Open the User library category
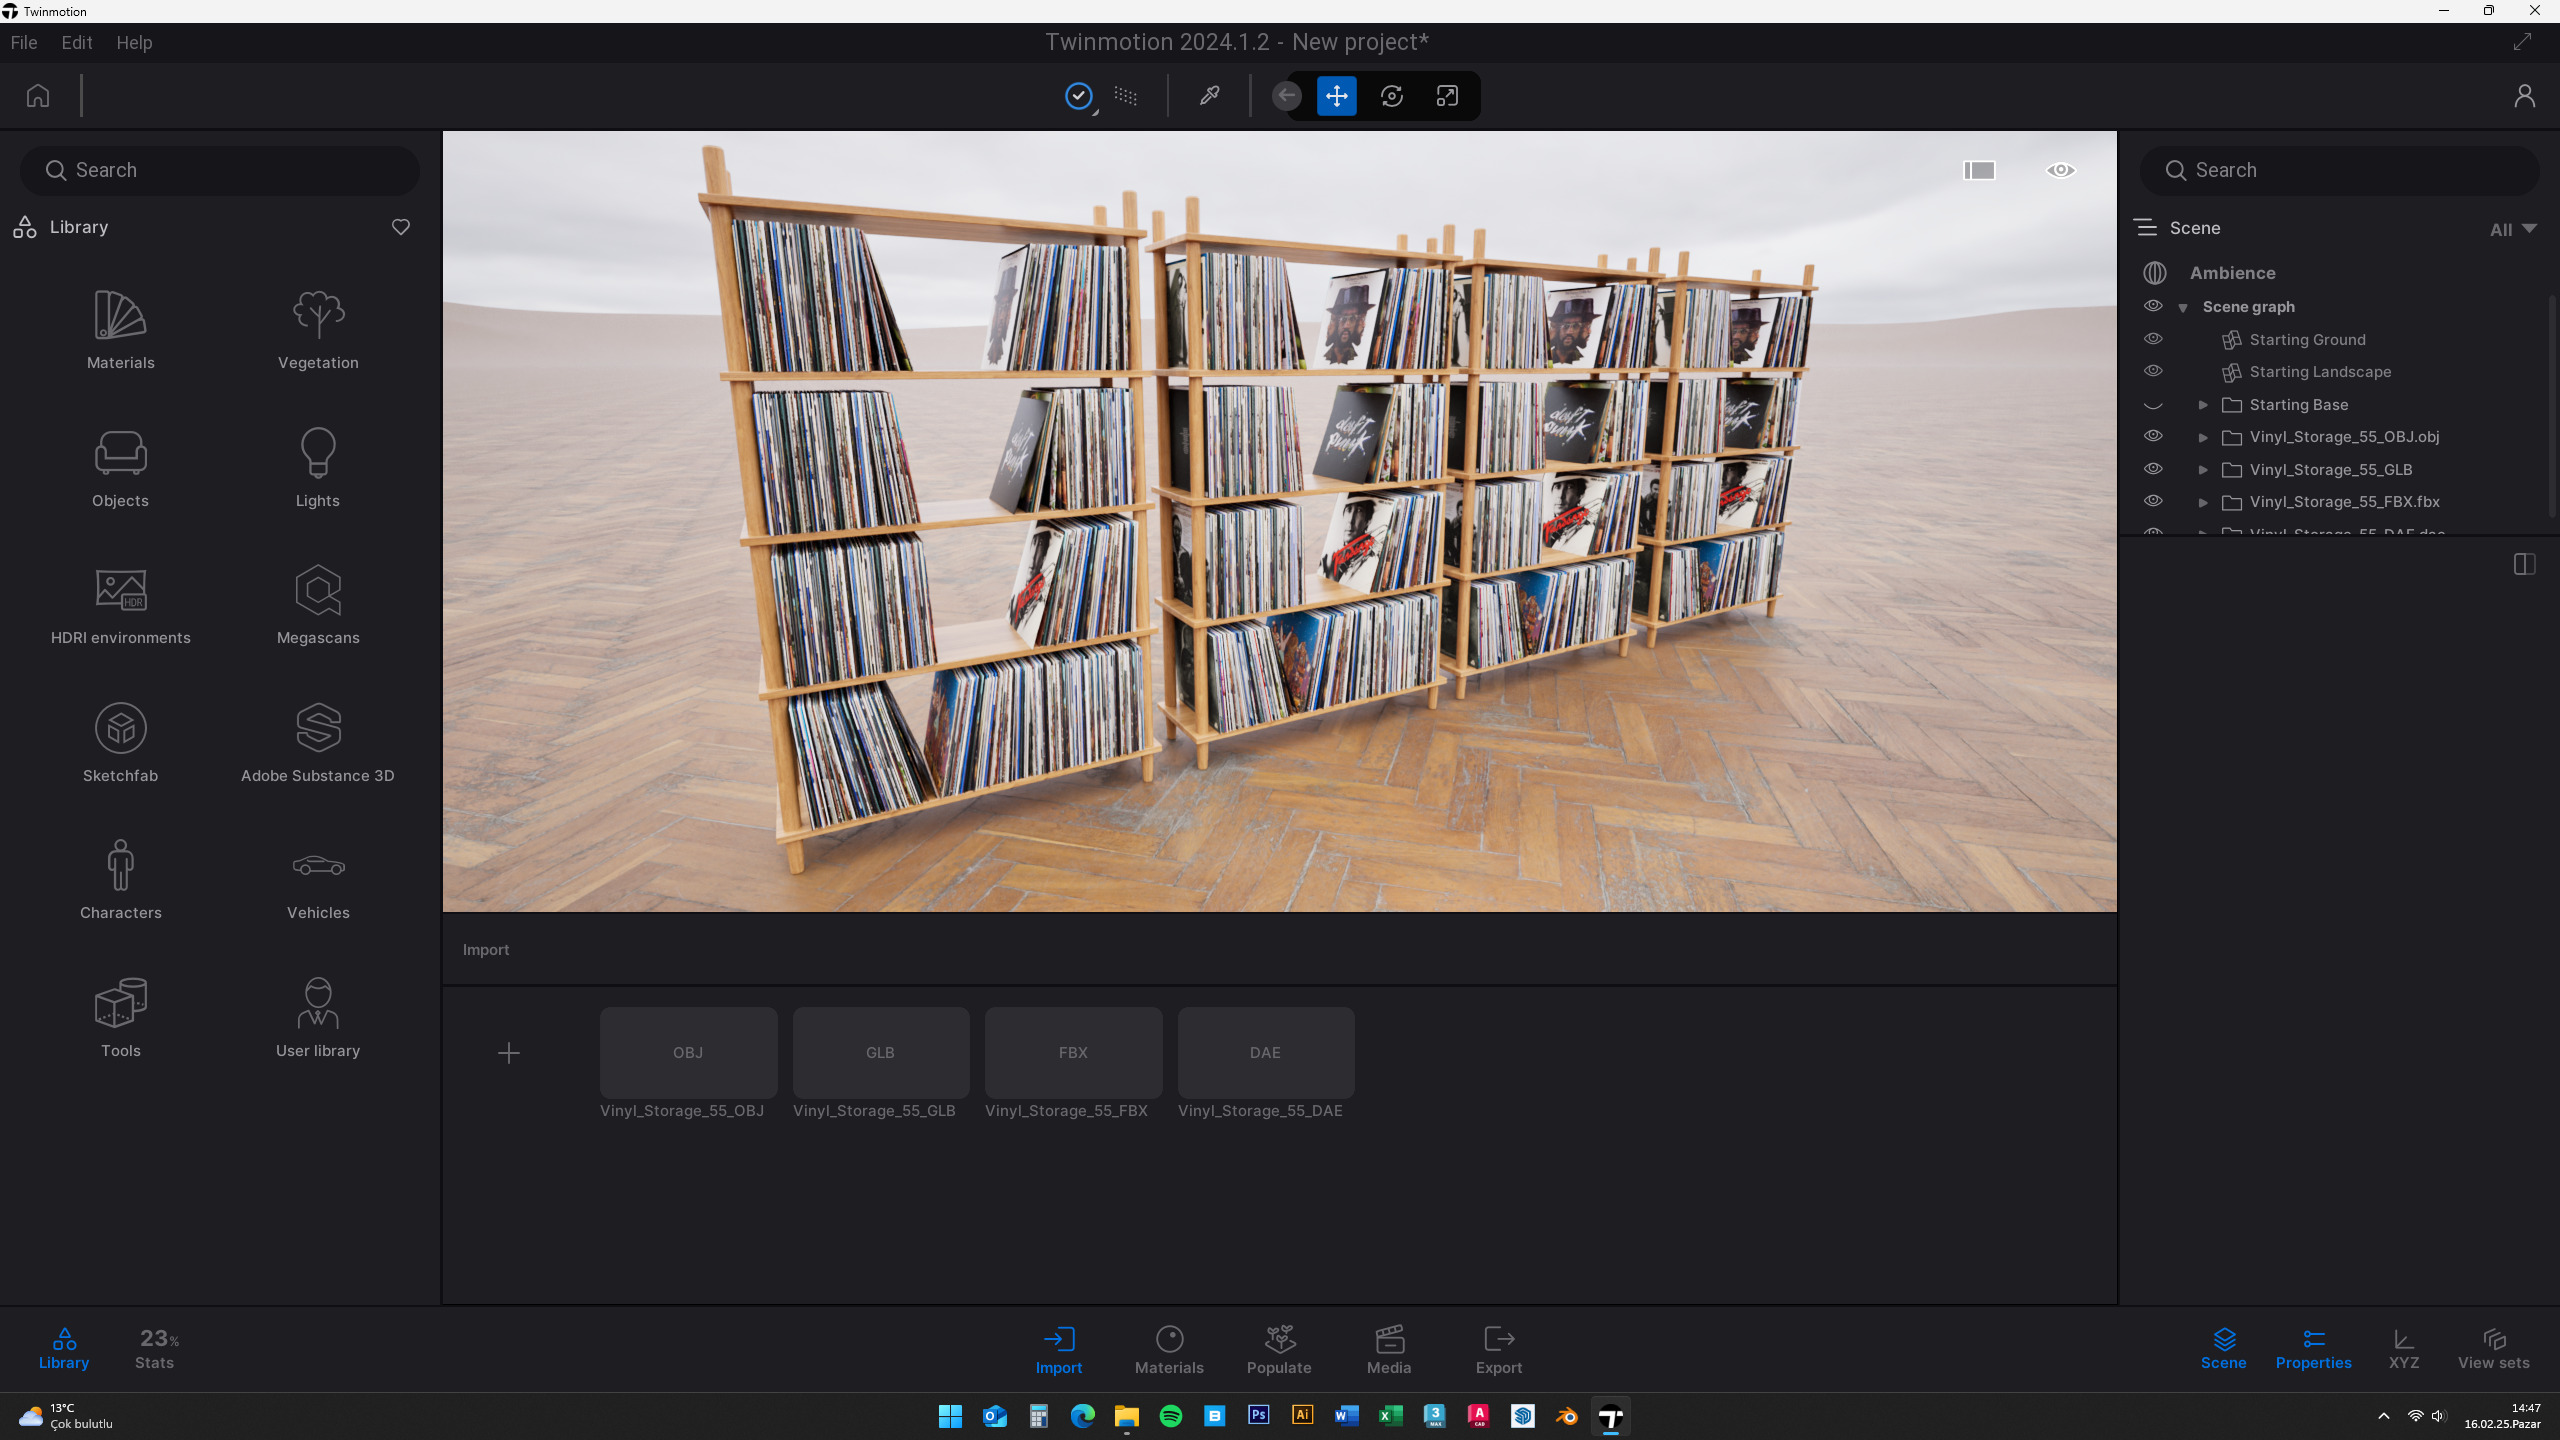This screenshot has width=2560, height=1440. 318,1018
